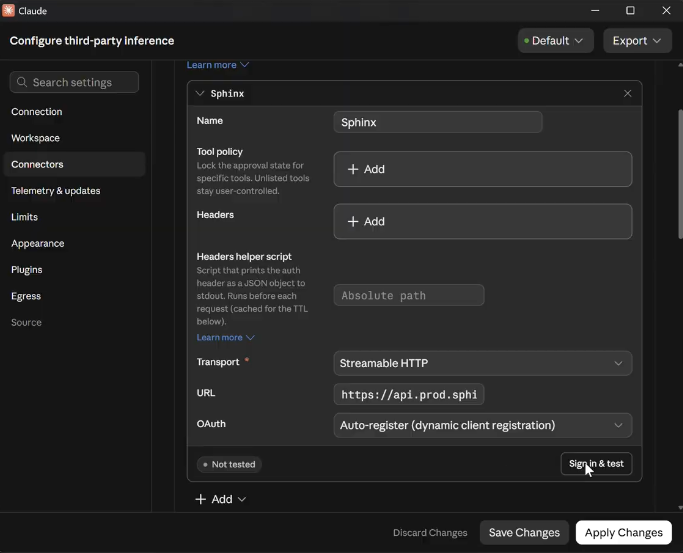The height and width of the screenshot is (553, 683).
Task: Remove the Sphinx connector with its X
Action: point(627,93)
